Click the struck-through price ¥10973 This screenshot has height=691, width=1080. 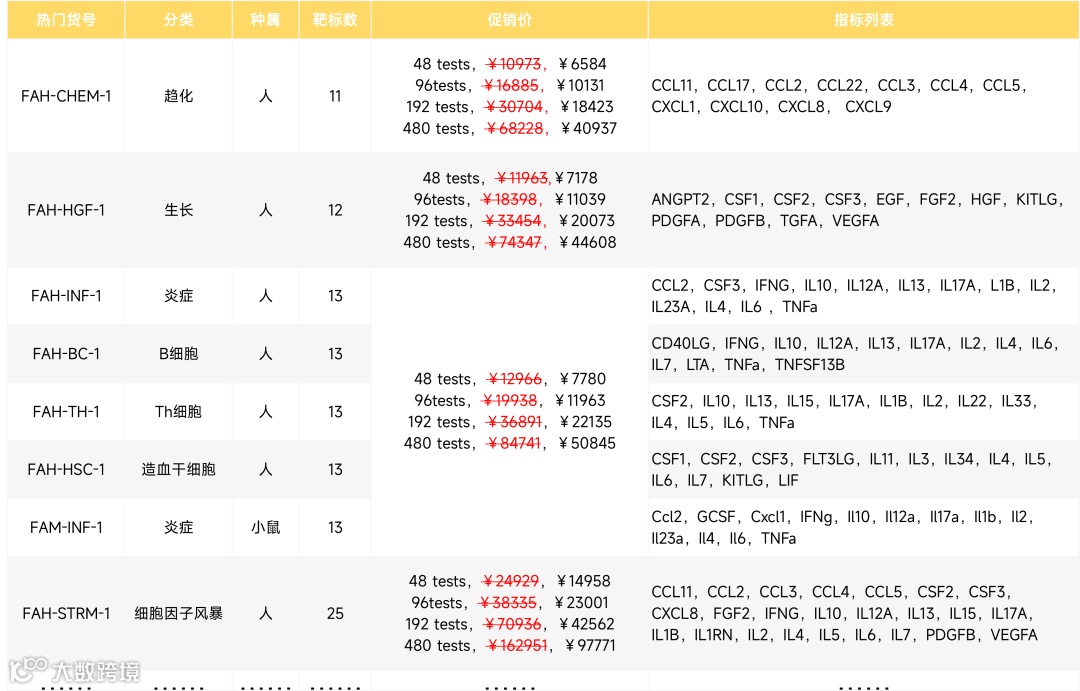(x=515, y=64)
